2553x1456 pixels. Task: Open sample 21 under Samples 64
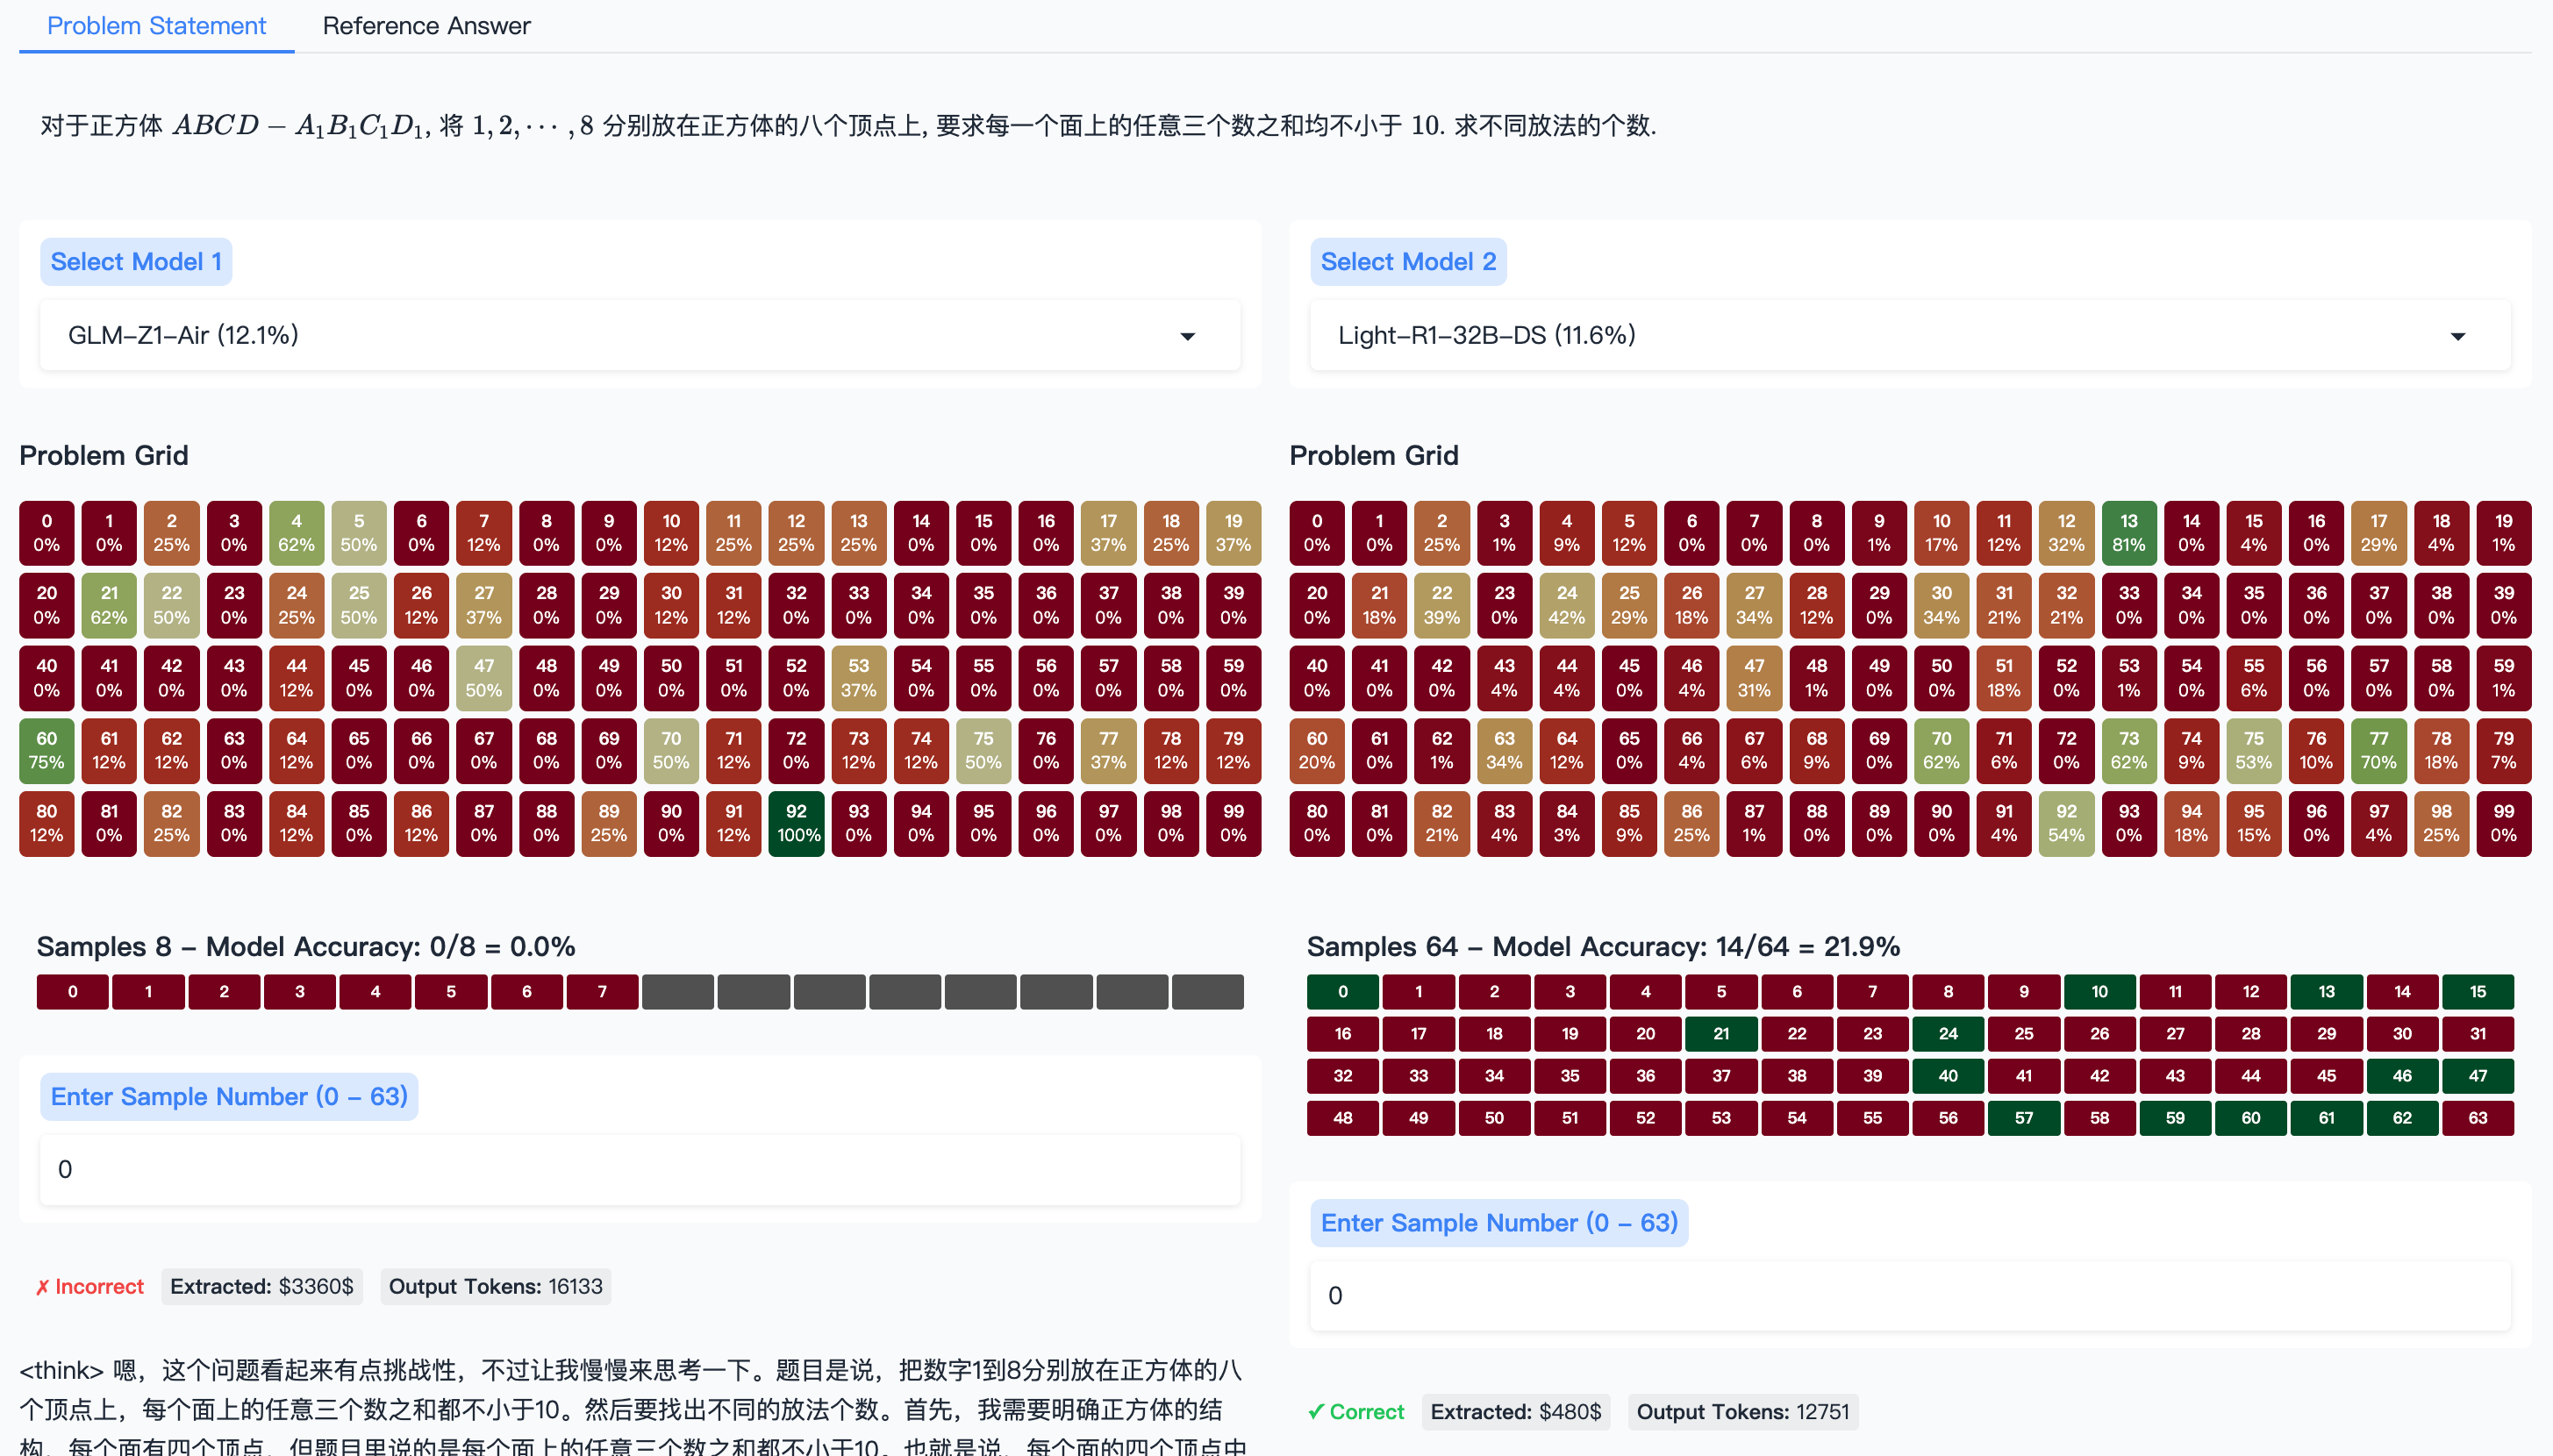pos(1721,1034)
